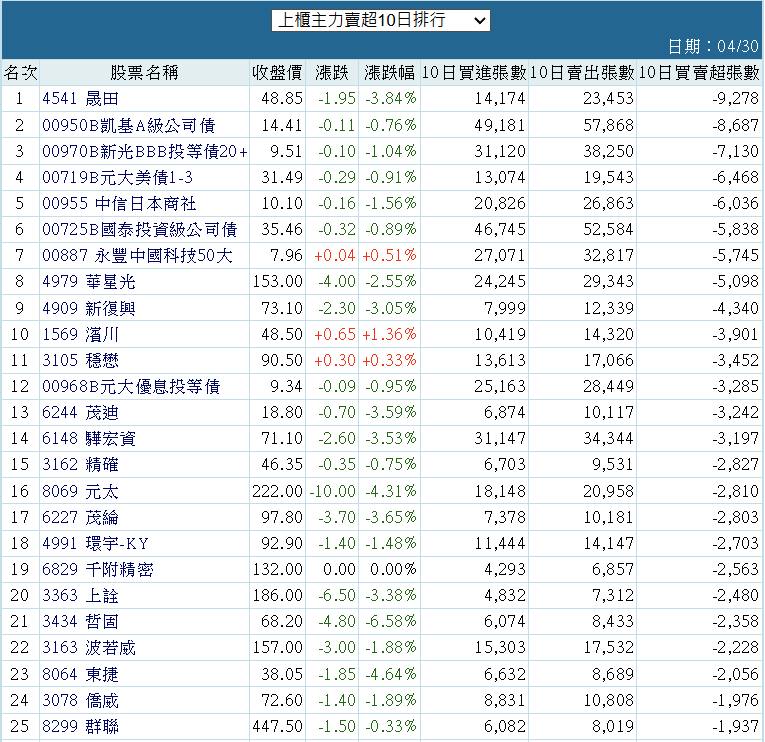Select stock 4979 華星光

(89, 281)
